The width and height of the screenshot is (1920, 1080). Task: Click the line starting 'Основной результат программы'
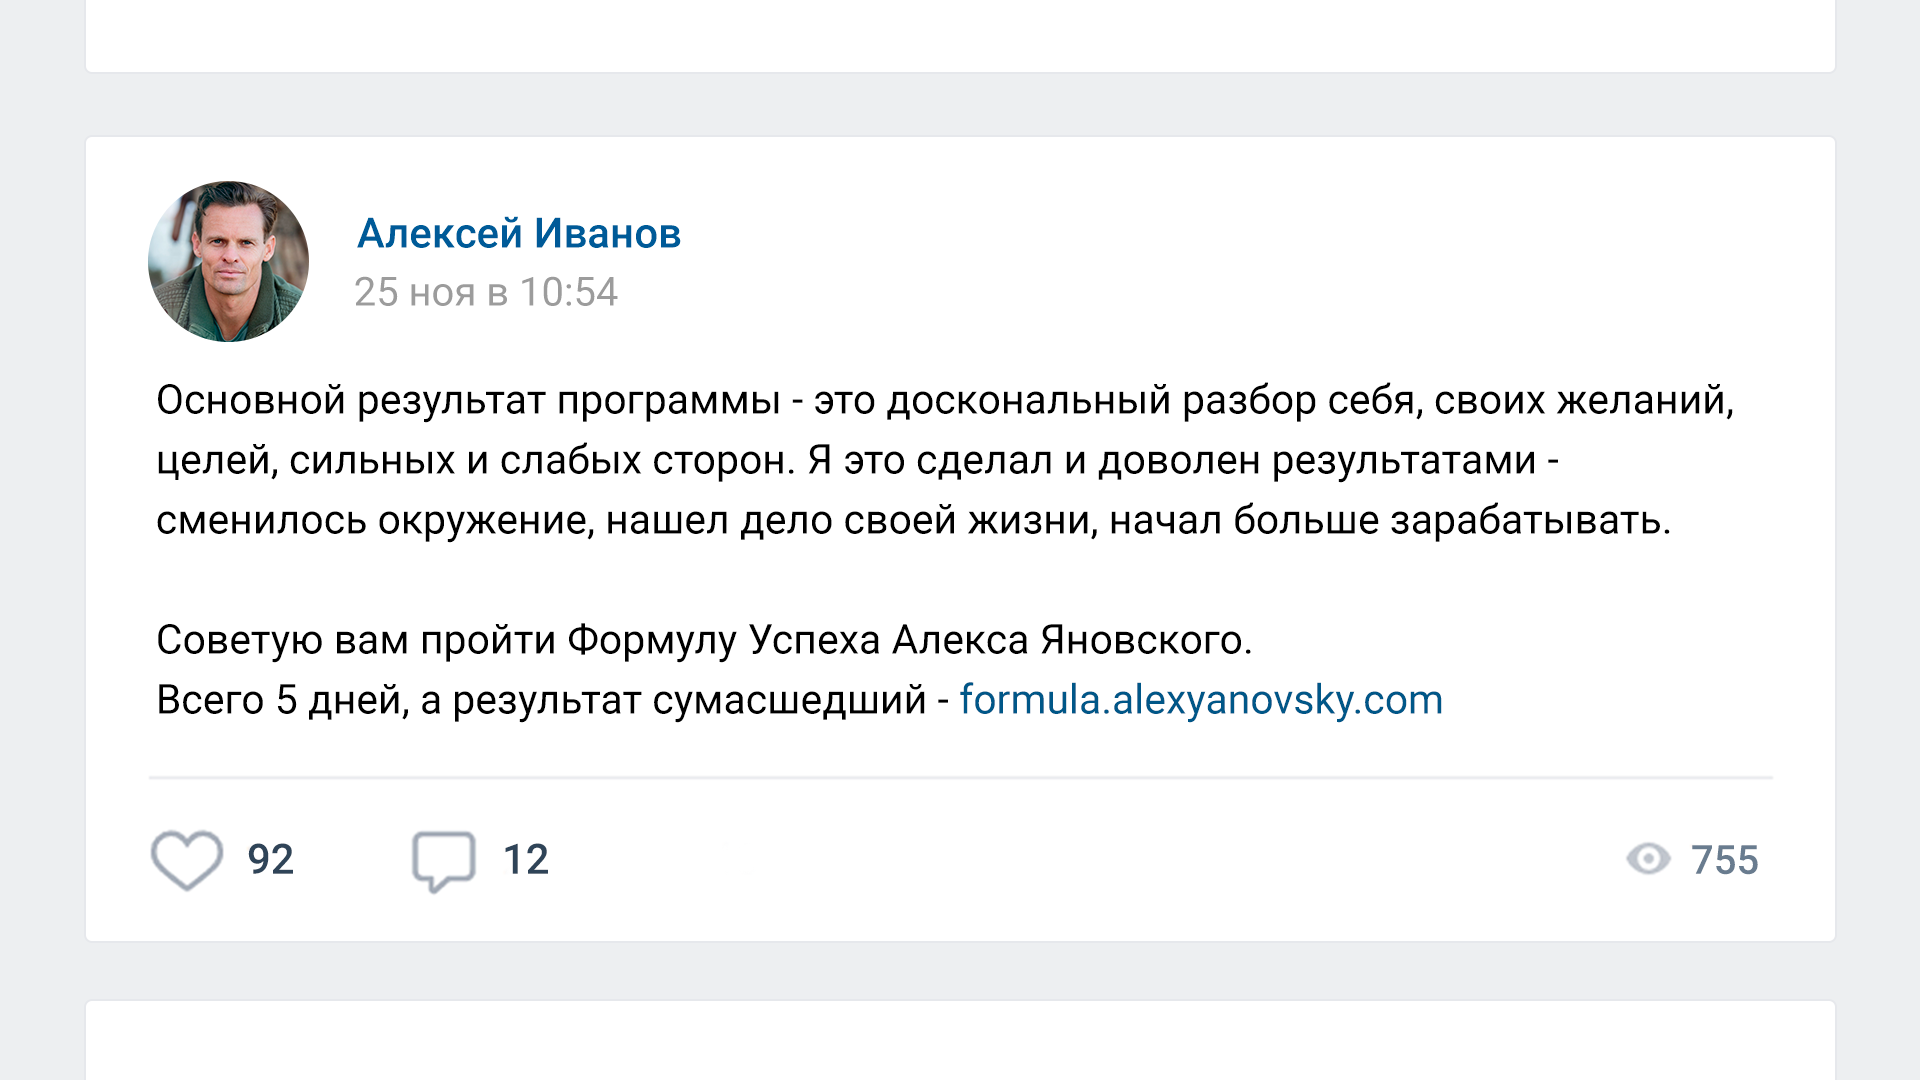(x=944, y=400)
